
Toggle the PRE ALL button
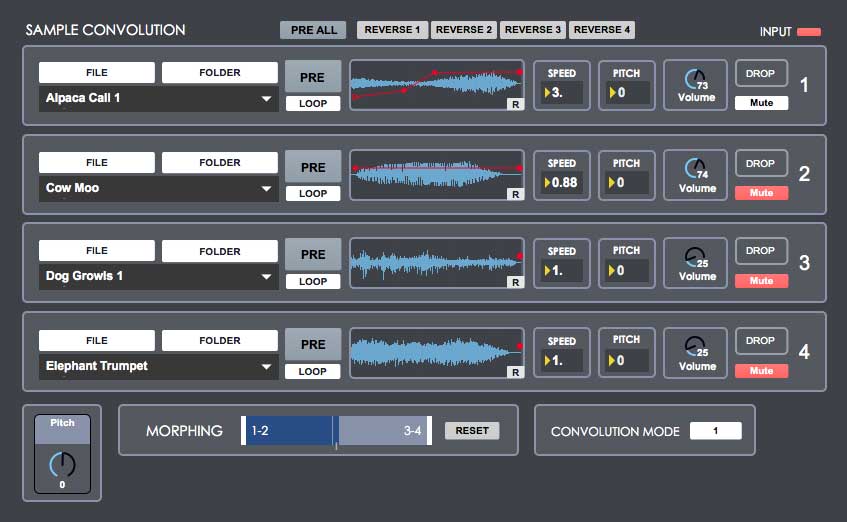pos(314,30)
